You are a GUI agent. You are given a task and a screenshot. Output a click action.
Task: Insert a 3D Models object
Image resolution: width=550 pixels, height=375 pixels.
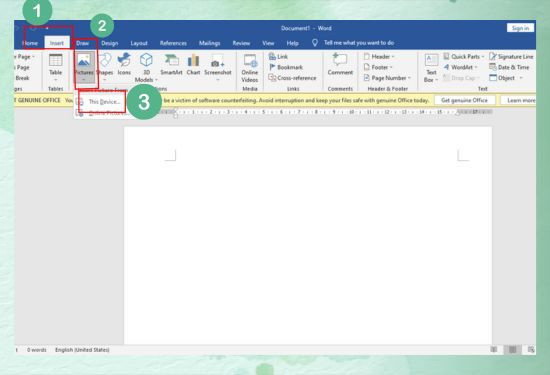point(146,68)
